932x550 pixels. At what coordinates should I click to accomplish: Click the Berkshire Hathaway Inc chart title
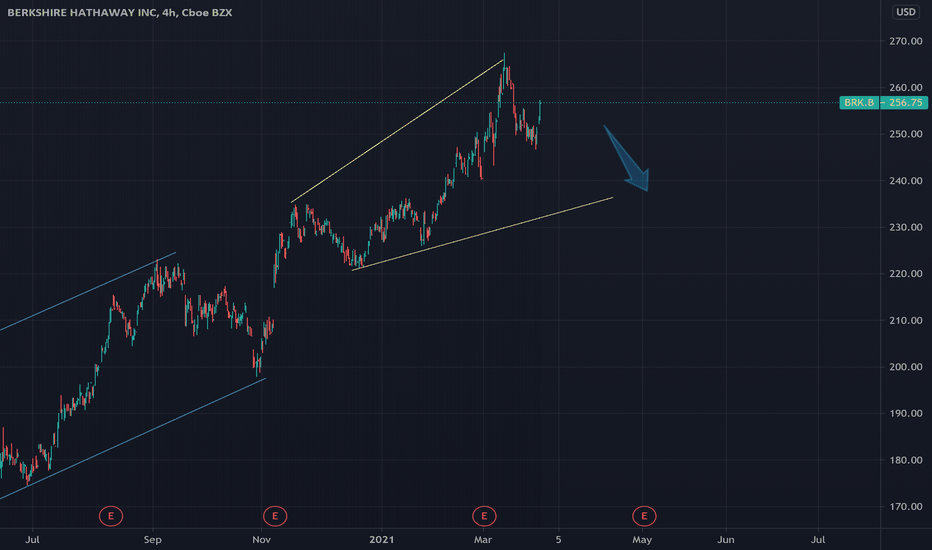(x=119, y=12)
